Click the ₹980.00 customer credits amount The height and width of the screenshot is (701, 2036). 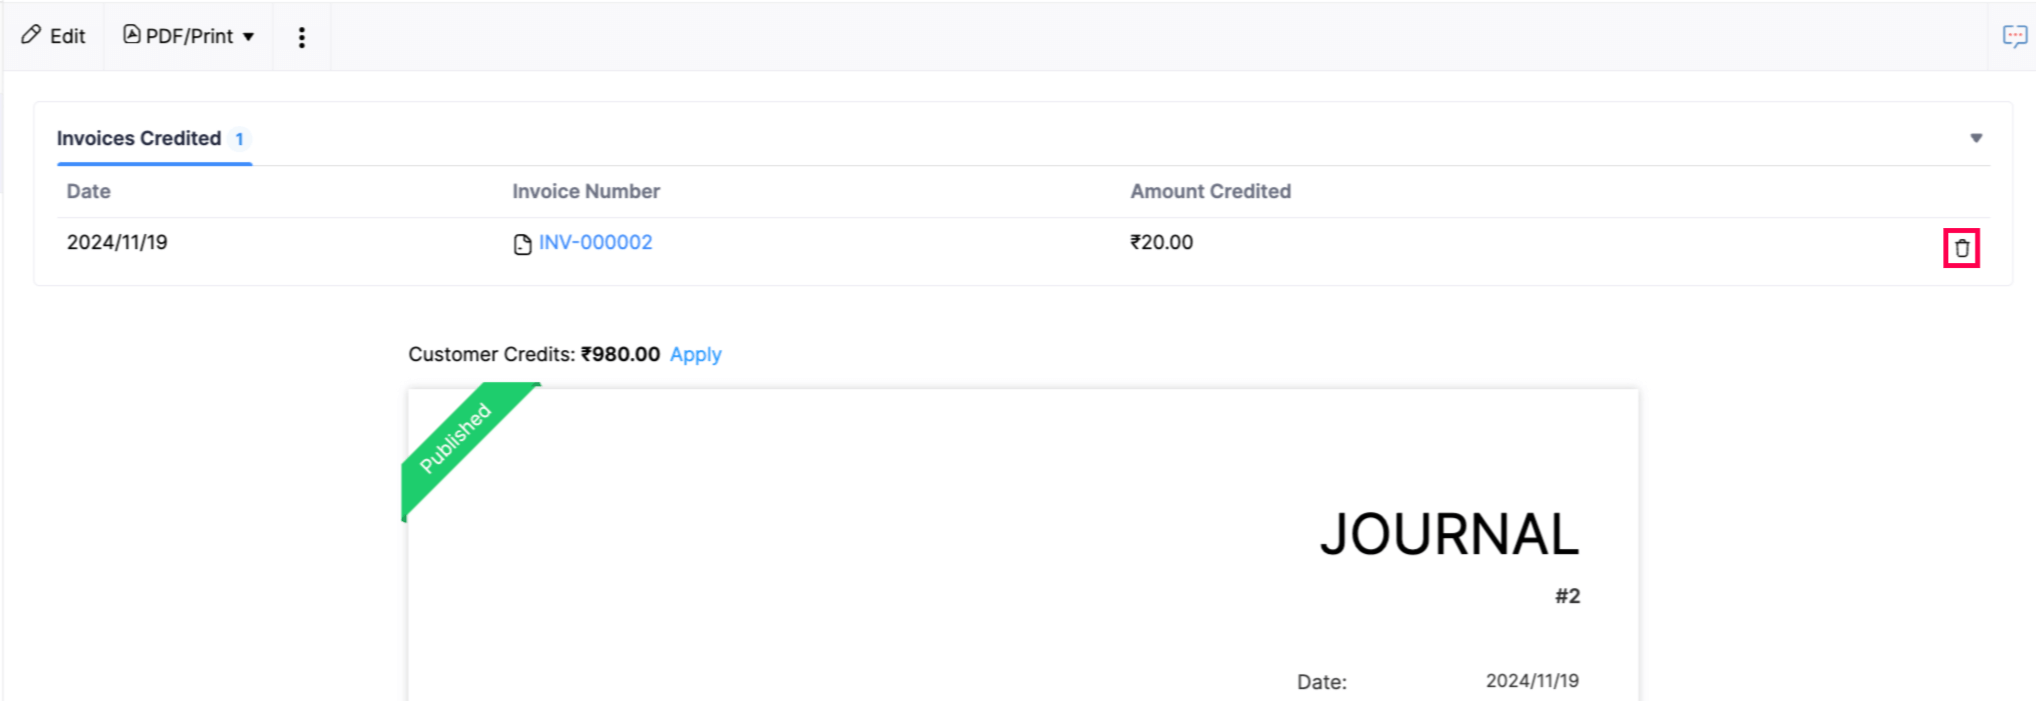(620, 354)
